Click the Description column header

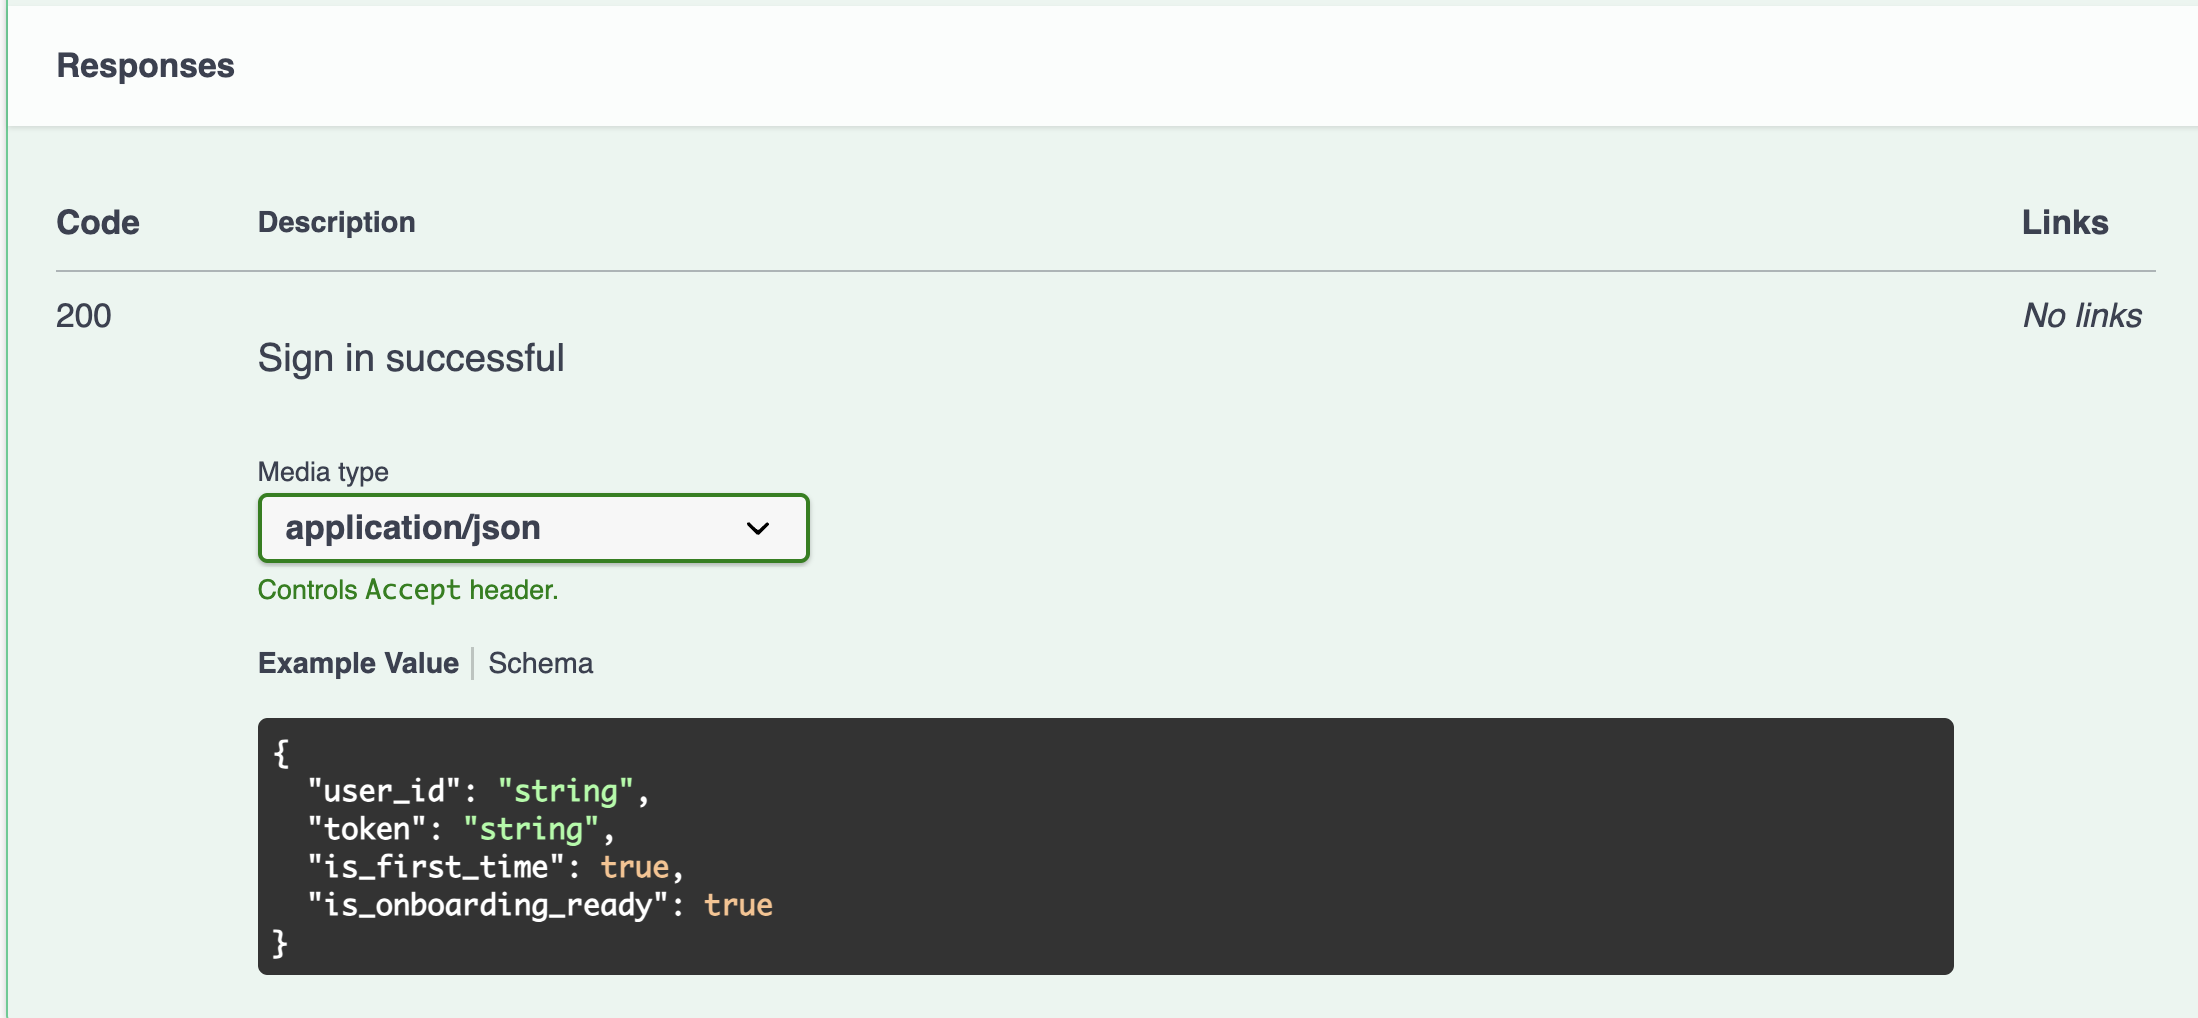tap(336, 222)
